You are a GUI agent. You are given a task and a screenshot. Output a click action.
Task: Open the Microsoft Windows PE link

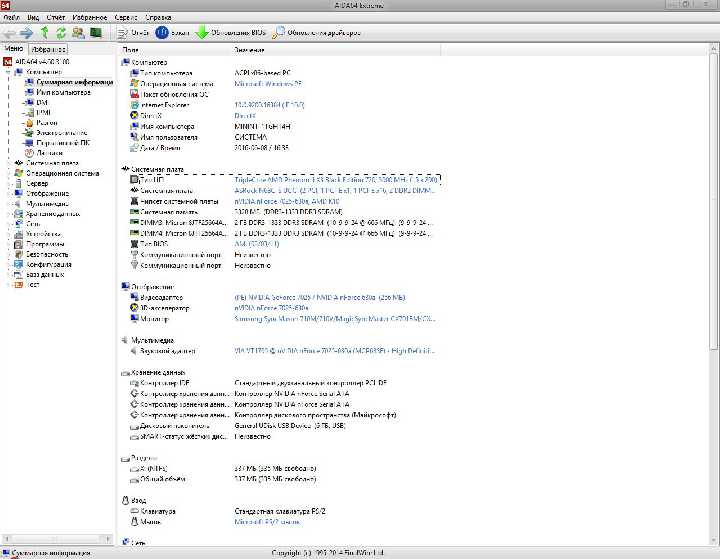point(268,84)
